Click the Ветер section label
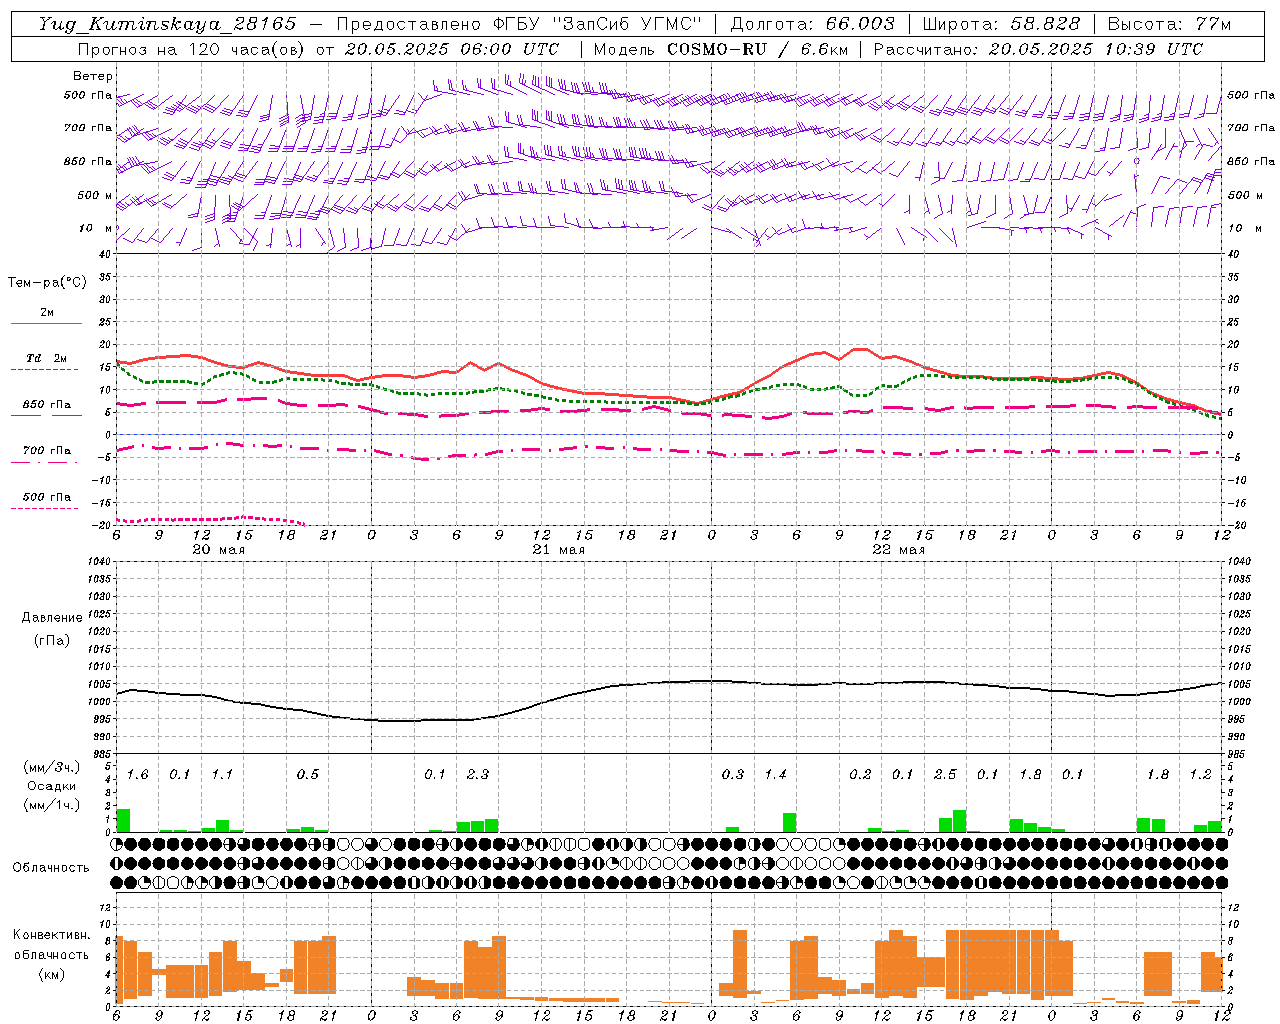Viewport: 1280px width, 1024px height. tap(93, 76)
